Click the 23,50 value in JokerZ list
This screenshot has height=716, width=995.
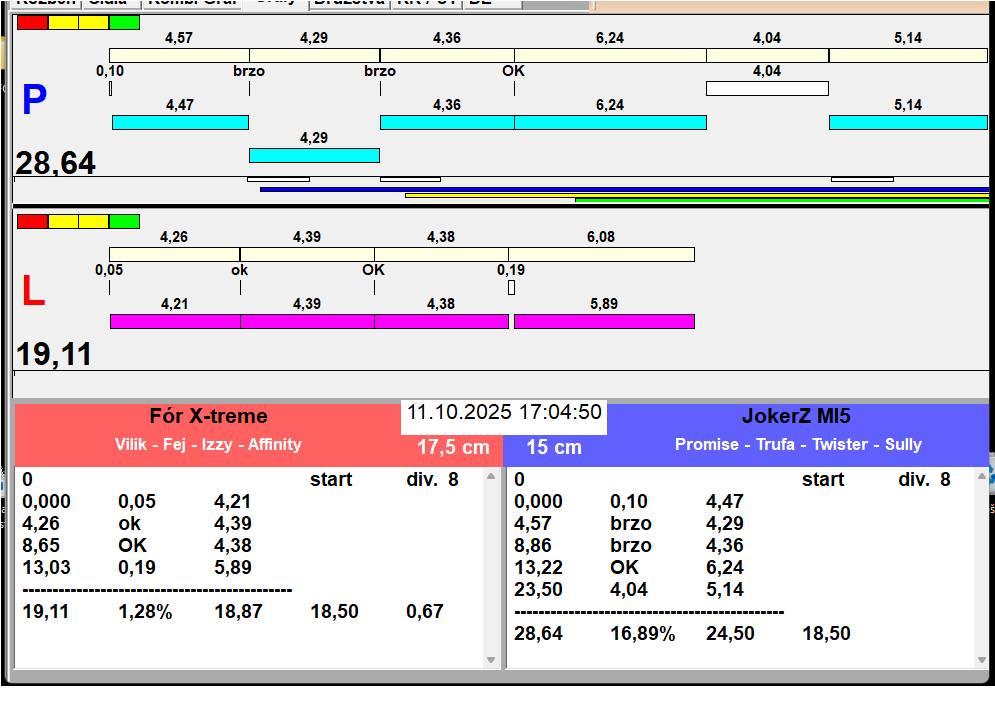(538, 590)
